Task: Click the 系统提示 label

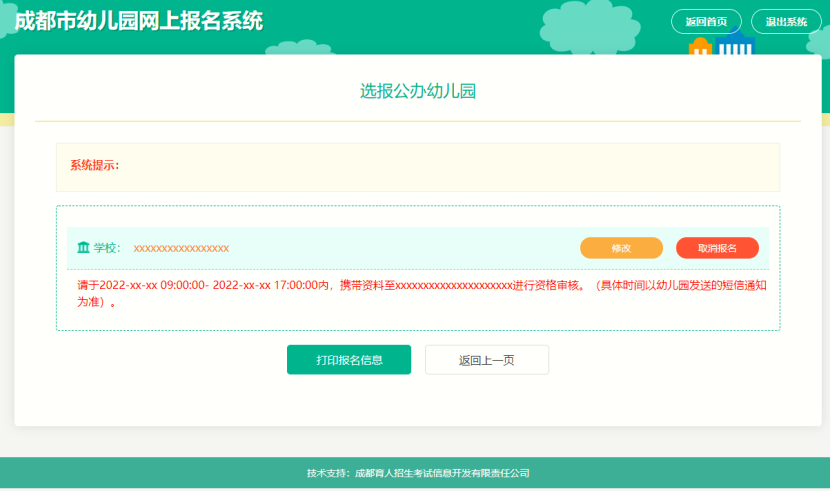Action: pos(95,165)
